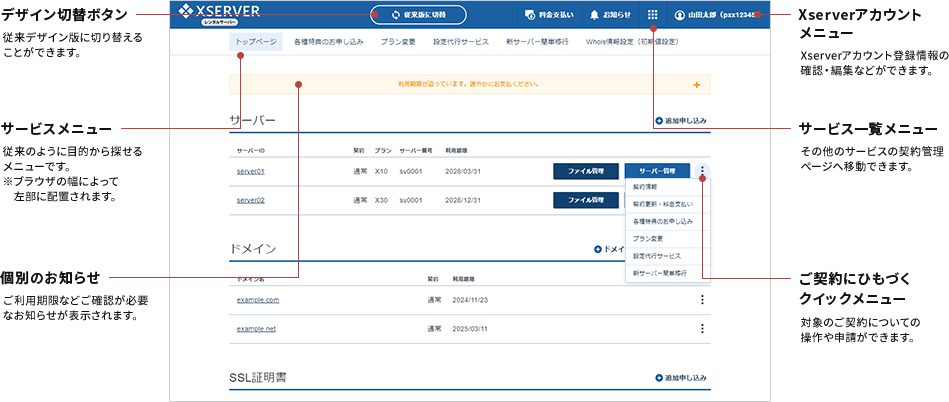Click the XSERVER logo
This screenshot has width=949, height=402.
click(x=219, y=13)
